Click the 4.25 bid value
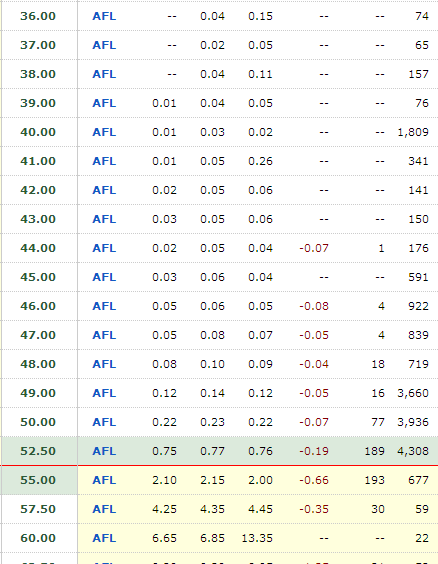 click(164, 509)
